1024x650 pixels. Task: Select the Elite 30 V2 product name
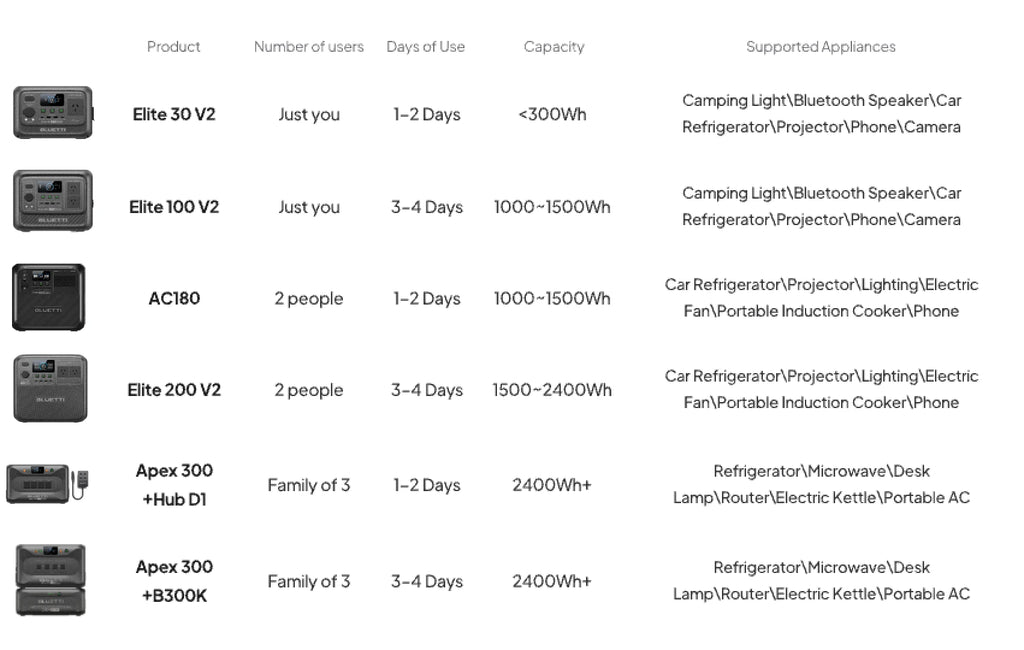tap(174, 114)
